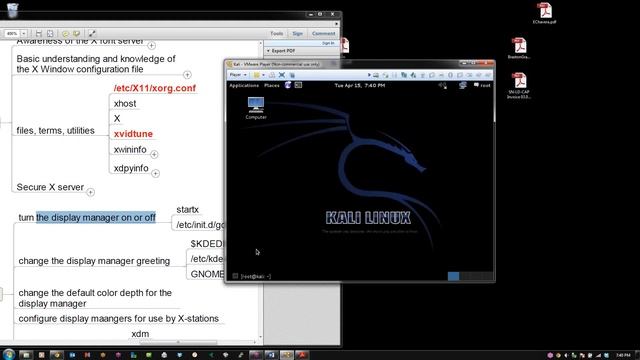Expand the xdpyinfo node
This screenshot has height=360, width=640.
(x=156, y=173)
